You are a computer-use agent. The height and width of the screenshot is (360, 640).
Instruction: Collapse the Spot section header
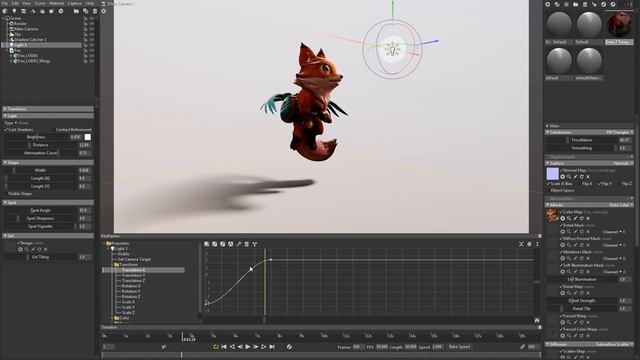click(x=48, y=202)
